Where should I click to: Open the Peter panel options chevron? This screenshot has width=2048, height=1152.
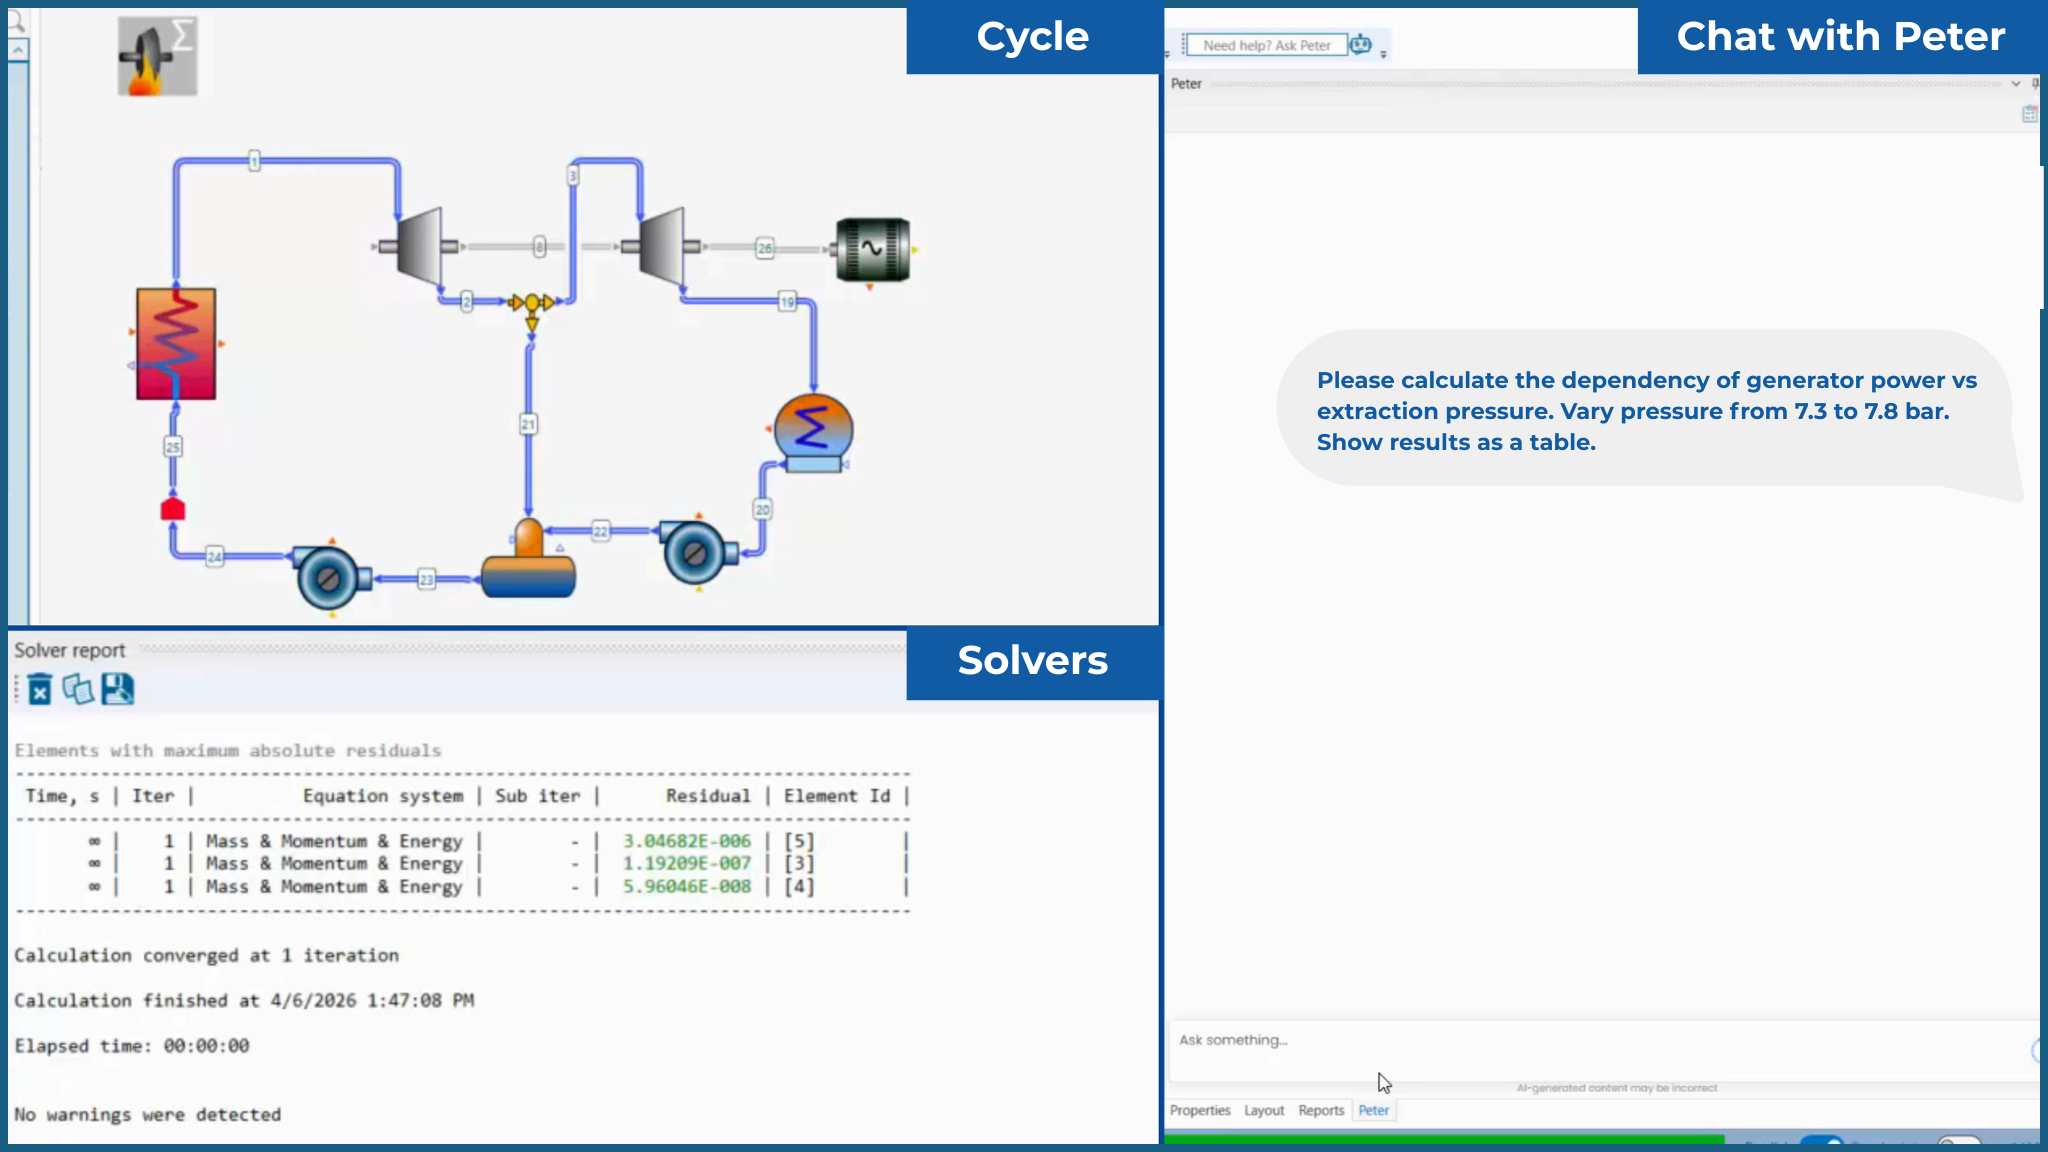tap(2015, 84)
